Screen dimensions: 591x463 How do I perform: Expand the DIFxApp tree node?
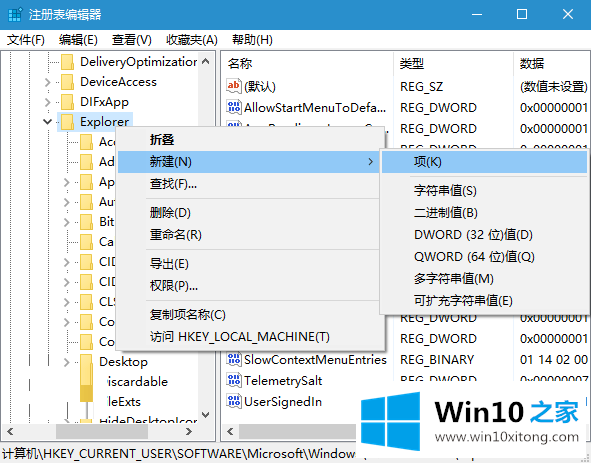tap(47, 102)
